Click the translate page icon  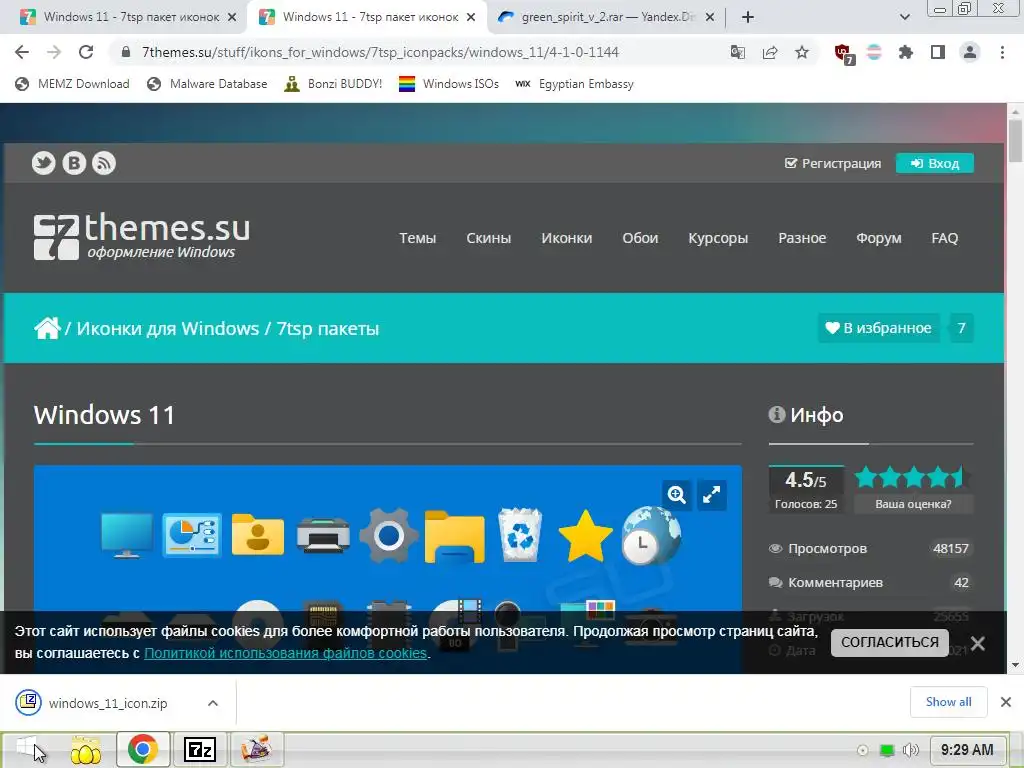pos(737,52)
